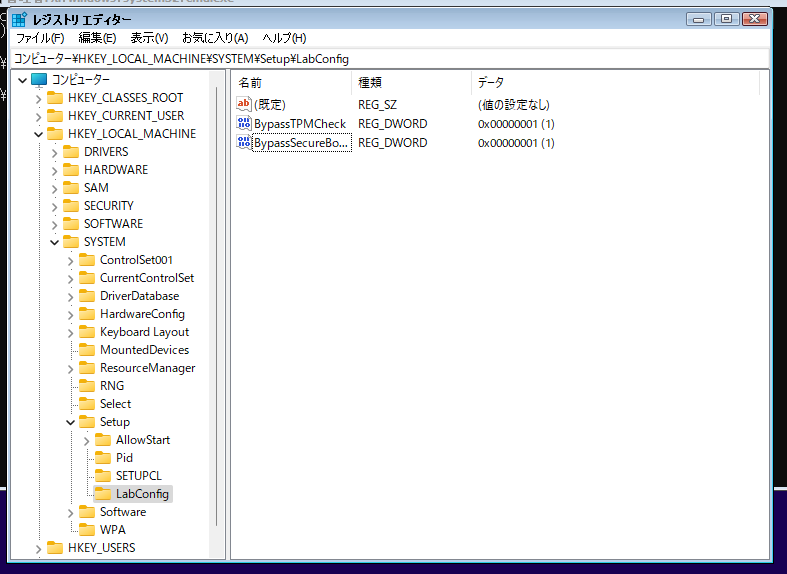The height and width of the screenshot is (574, 787).
Task: Click the DWORD icon of BypassSecureBo... value
Action: click(244, 142)
